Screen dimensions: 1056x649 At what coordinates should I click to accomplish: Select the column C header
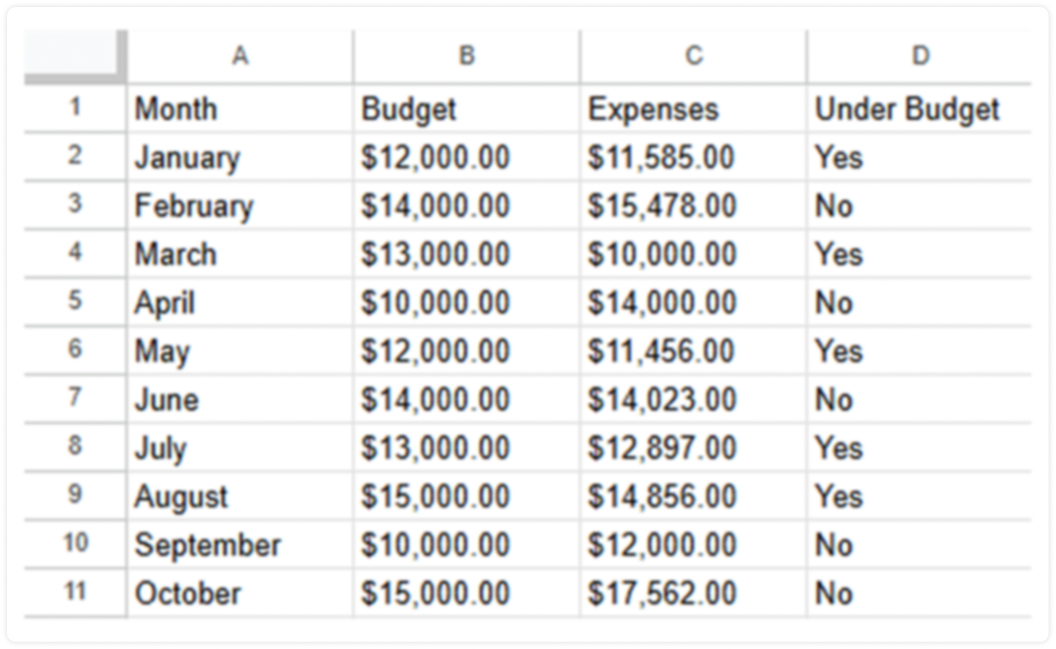click(693, 57)
